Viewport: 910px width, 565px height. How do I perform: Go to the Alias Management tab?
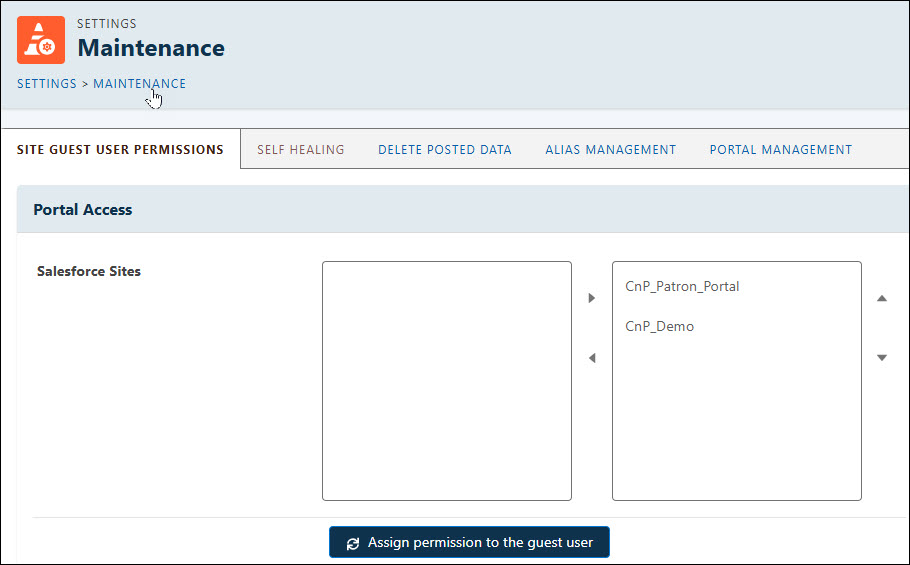(x=611, y=150)
